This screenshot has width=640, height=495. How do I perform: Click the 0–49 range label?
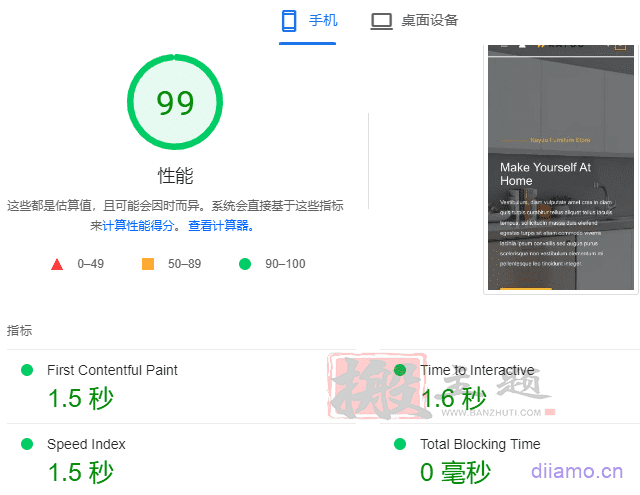pyautogui.click(x=91, y=264)
